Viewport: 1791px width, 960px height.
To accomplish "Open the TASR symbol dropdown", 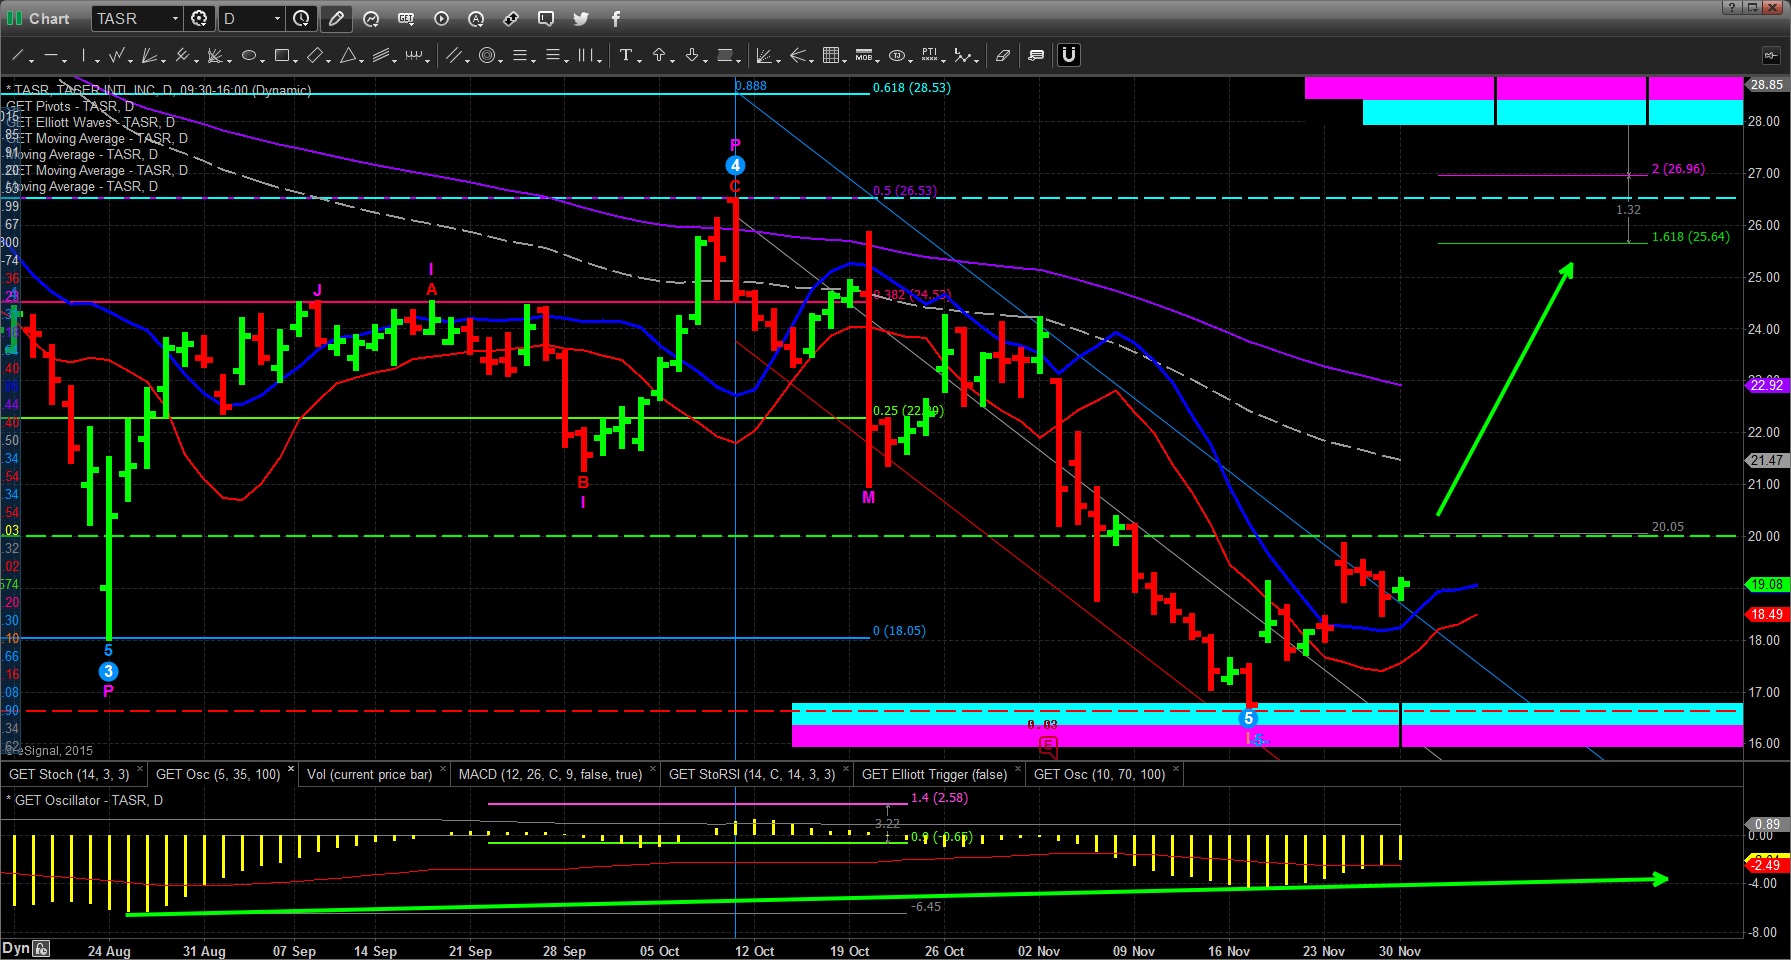I will coord(176,18).
